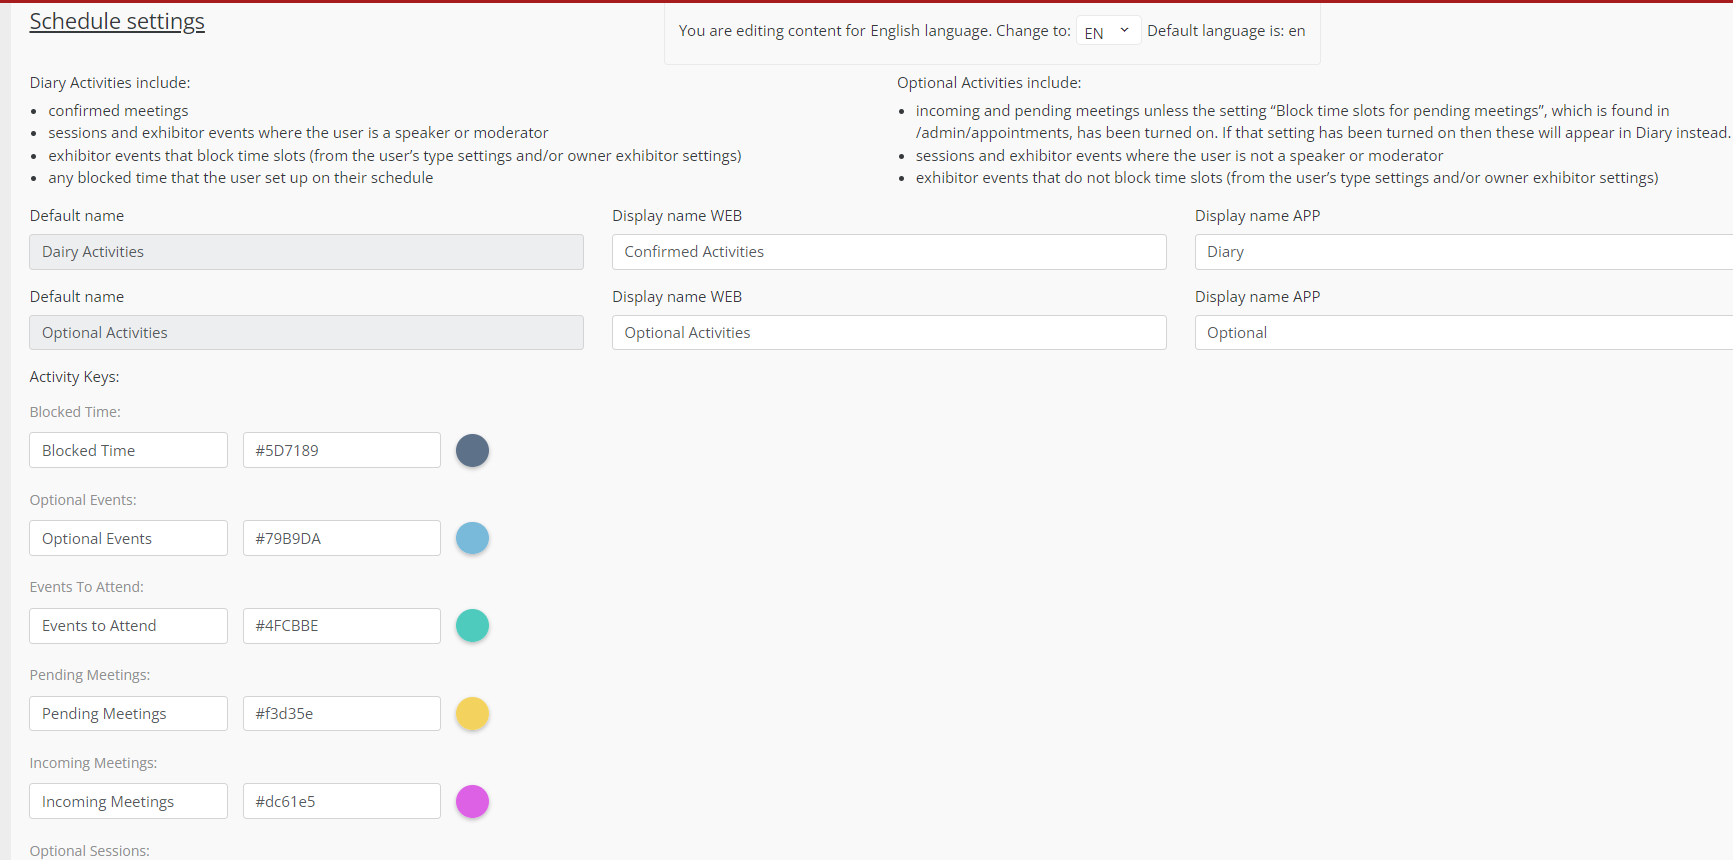Click the light blue Optional Events swatch
The image size is (1733, 860).
pyautogui.click(x=472, y=538)
